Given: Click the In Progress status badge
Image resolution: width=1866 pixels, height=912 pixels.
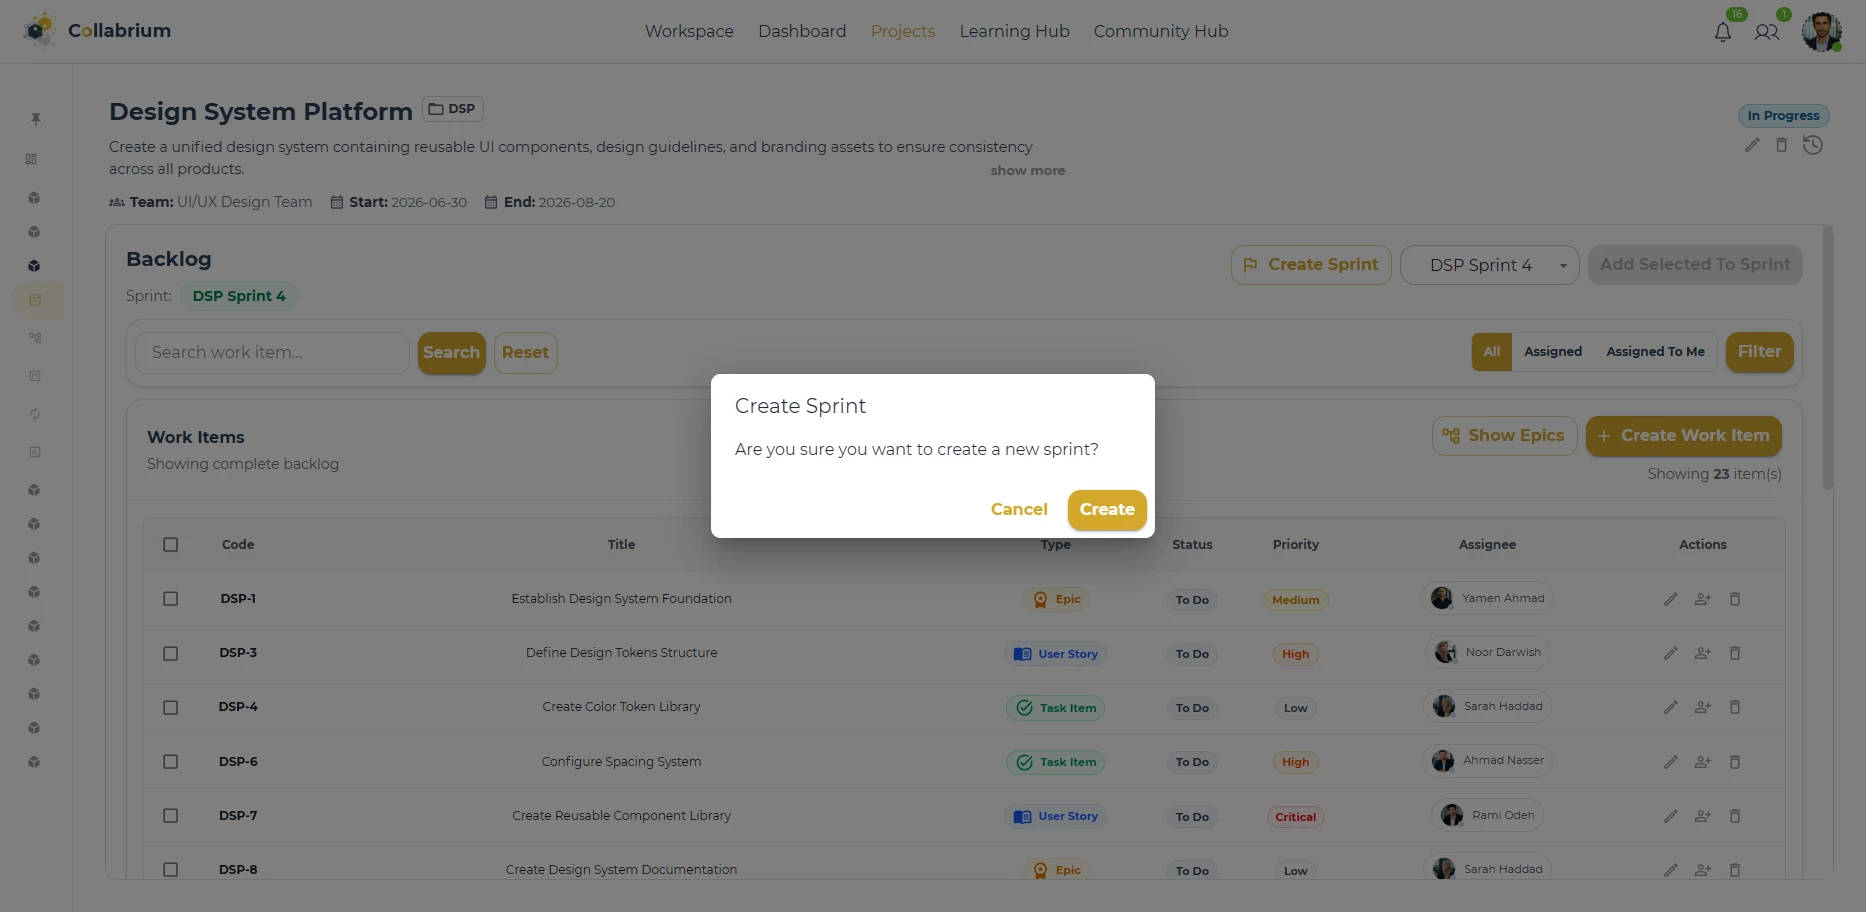Looking at the screenshot, I should pos(1783,116).
